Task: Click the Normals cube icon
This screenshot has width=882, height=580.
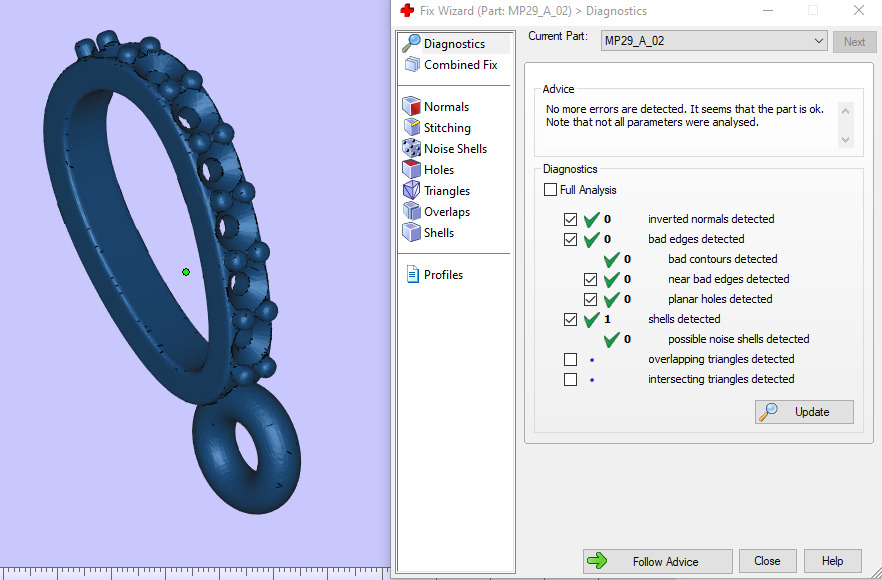Action: pyautogui.click(x=411, y=106)
